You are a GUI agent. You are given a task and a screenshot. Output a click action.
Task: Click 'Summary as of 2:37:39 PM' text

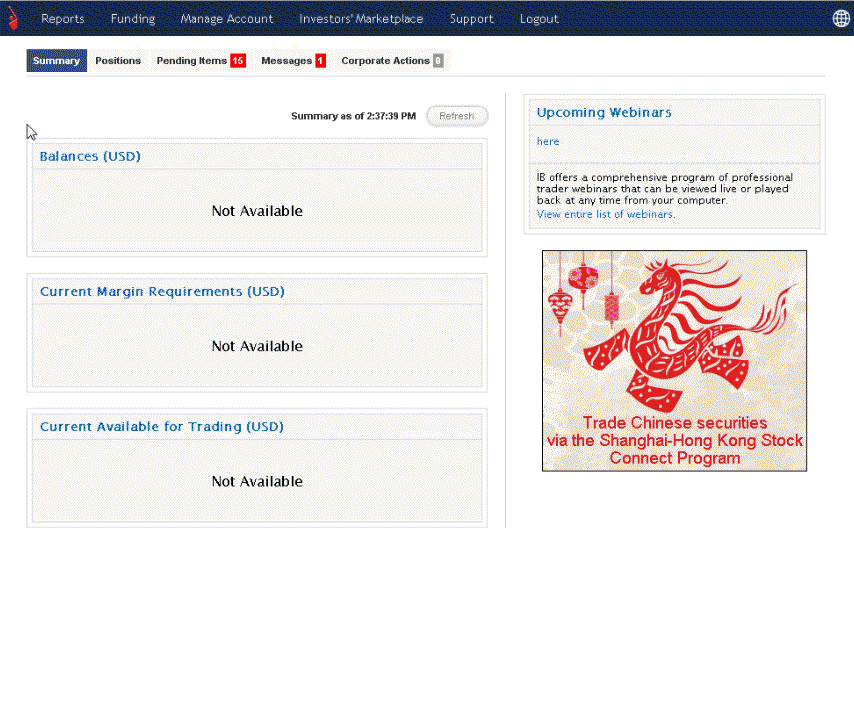pyautogui.click(x=353, y=116)
